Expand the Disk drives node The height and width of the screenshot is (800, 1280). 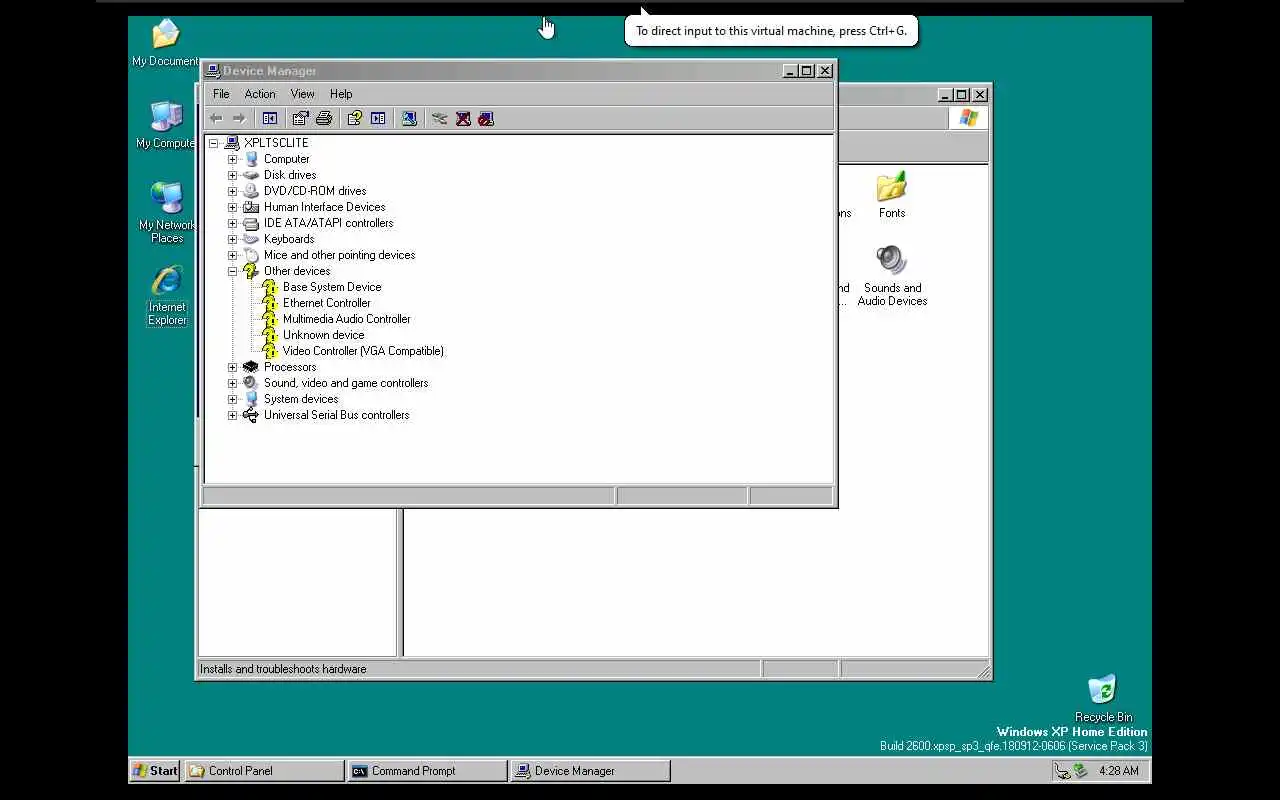(232, 175)
